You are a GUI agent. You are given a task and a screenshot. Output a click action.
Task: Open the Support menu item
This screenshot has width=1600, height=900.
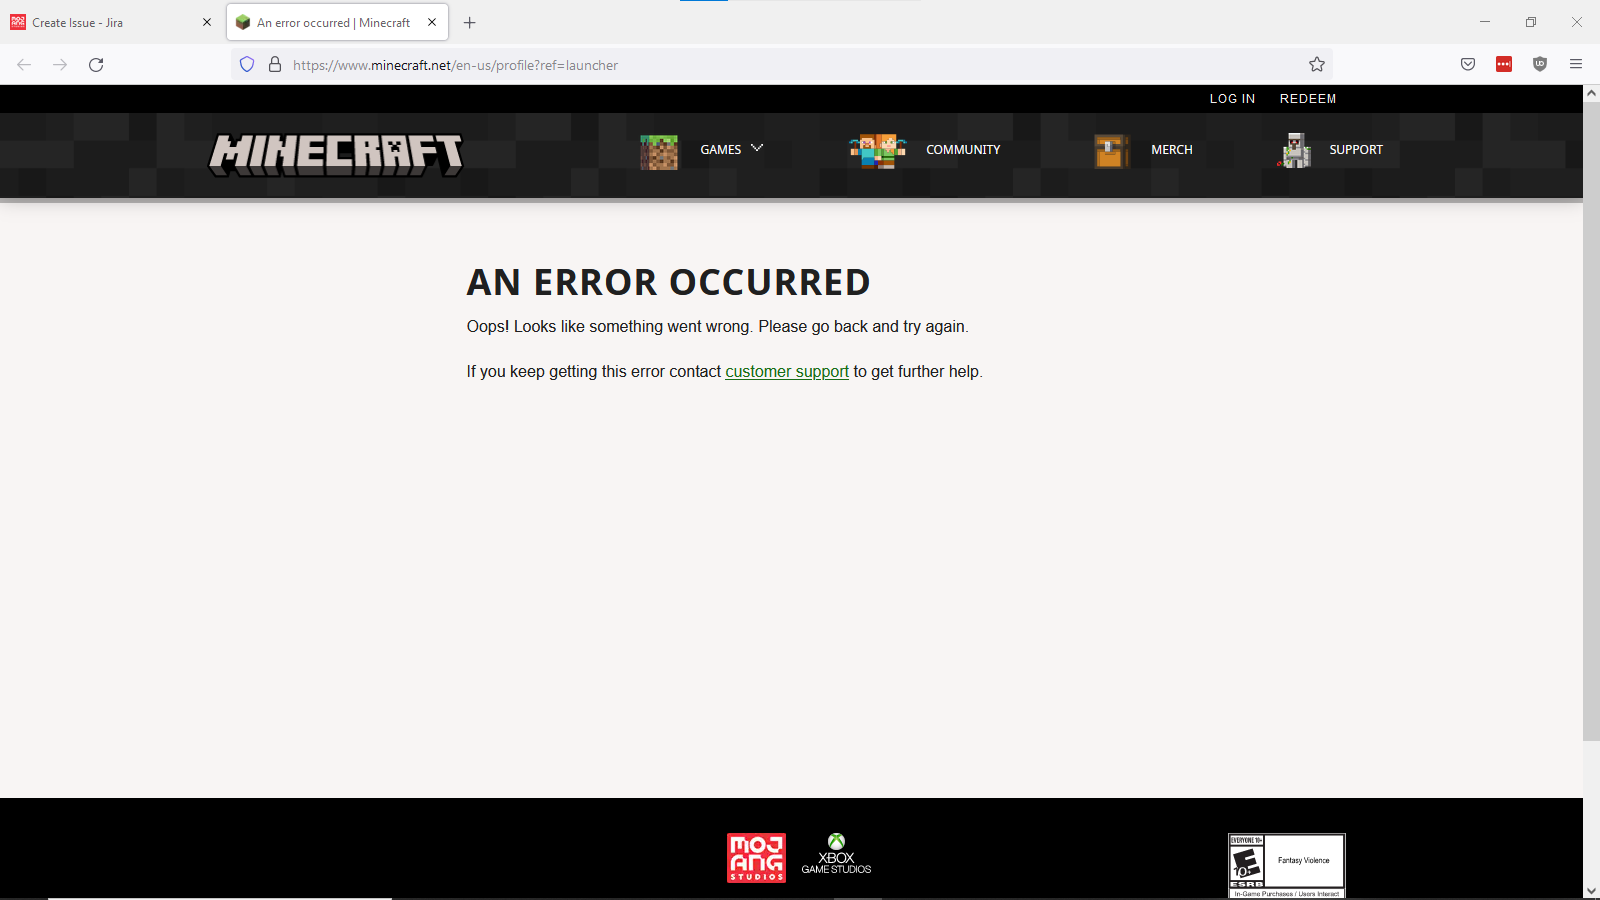pos(1356,150)
